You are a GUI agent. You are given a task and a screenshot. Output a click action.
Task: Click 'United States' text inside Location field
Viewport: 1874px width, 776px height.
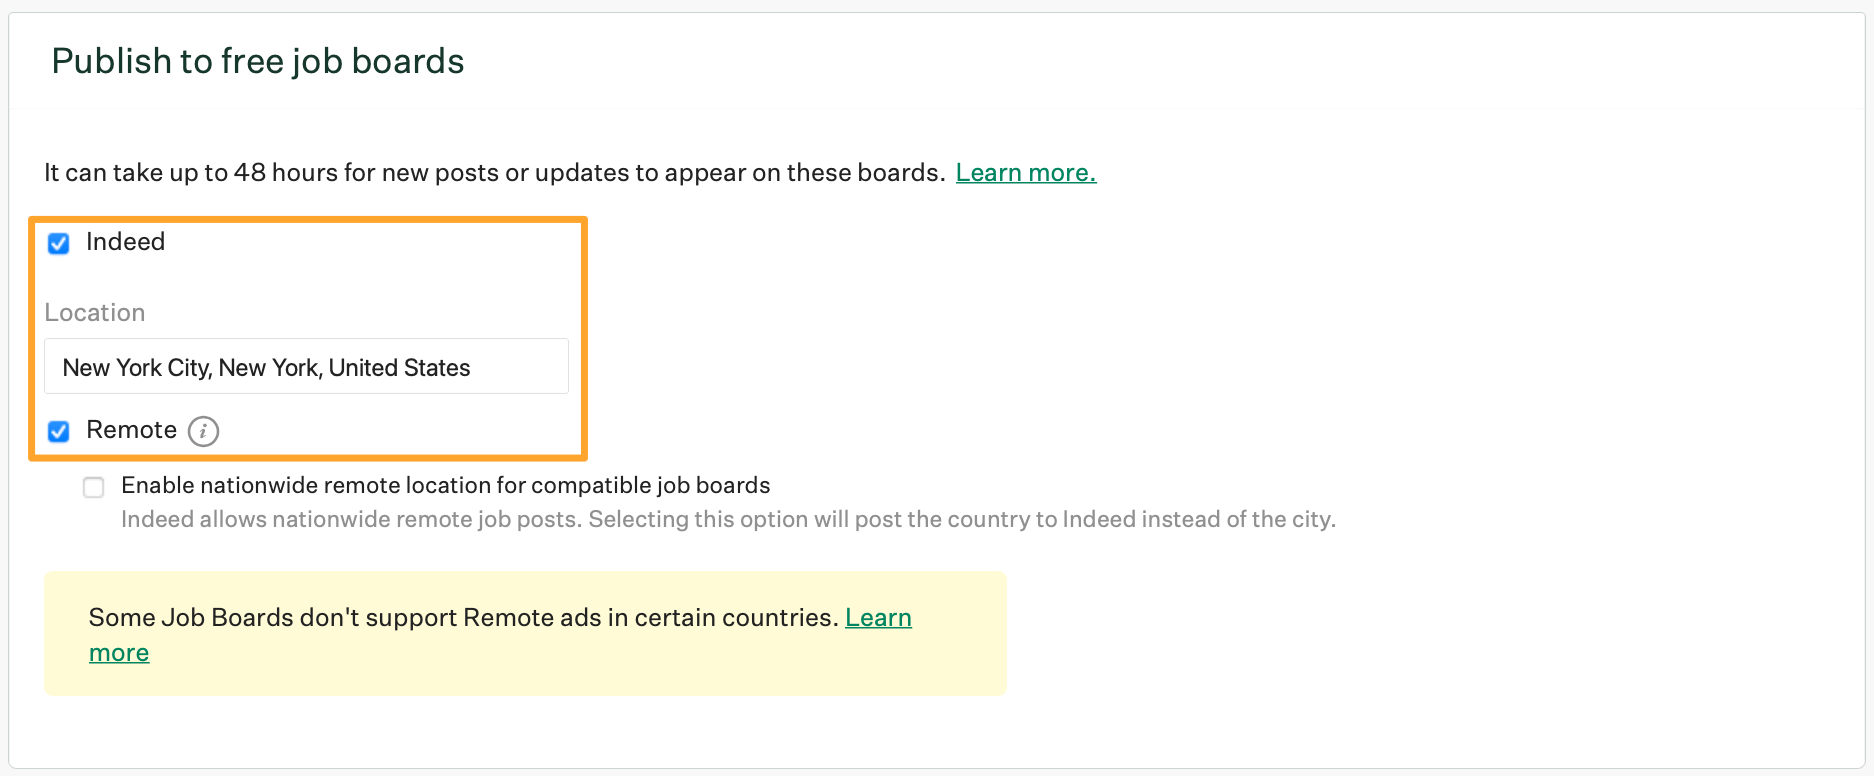point(399,368)
